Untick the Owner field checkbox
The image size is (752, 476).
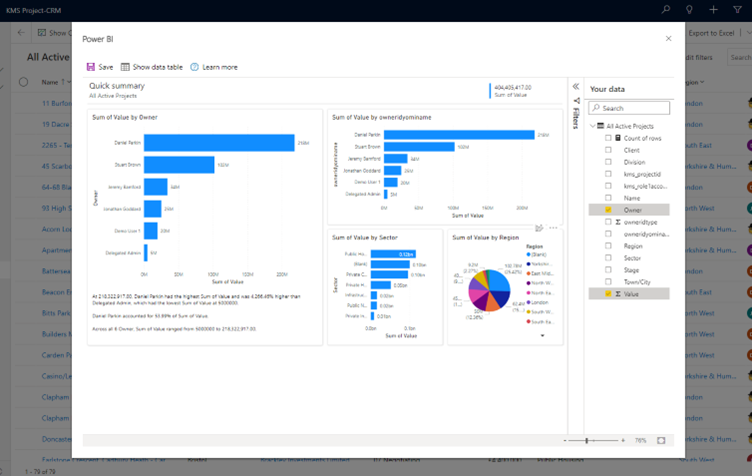coord(608,210)
